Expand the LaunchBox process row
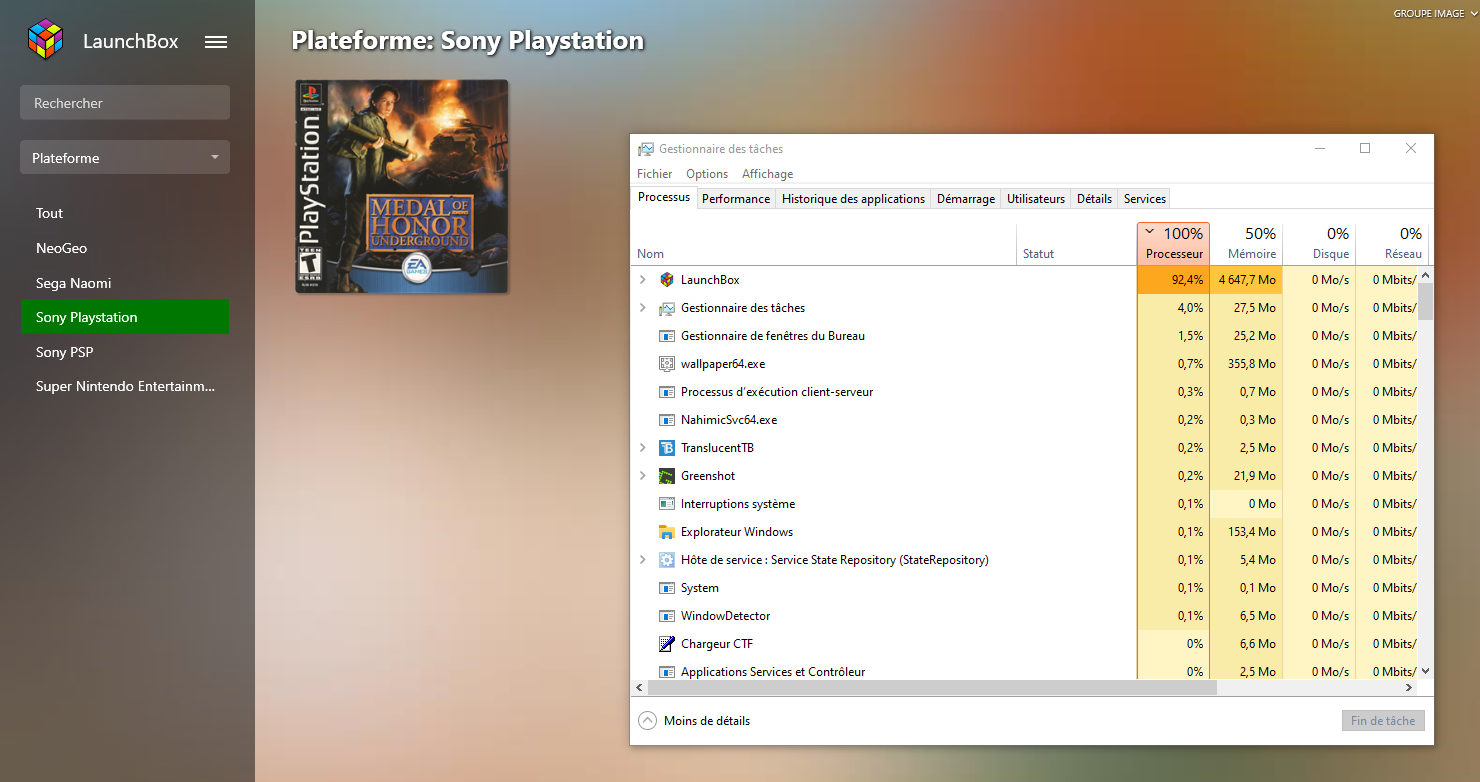 pos(643,280)
